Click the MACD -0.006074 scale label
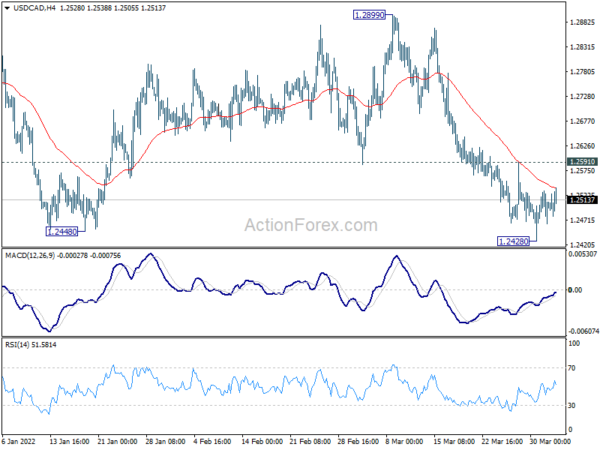This screenshot has width=600, height=450. click(x=583, y=331)
